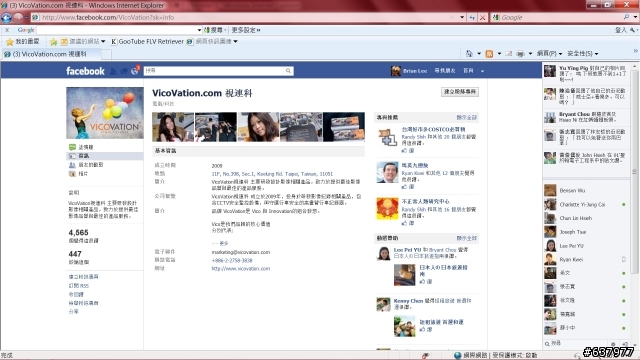Open address bar history dropdown
Viewport: 640px width, 360px height.
click(x=462, y=18)
